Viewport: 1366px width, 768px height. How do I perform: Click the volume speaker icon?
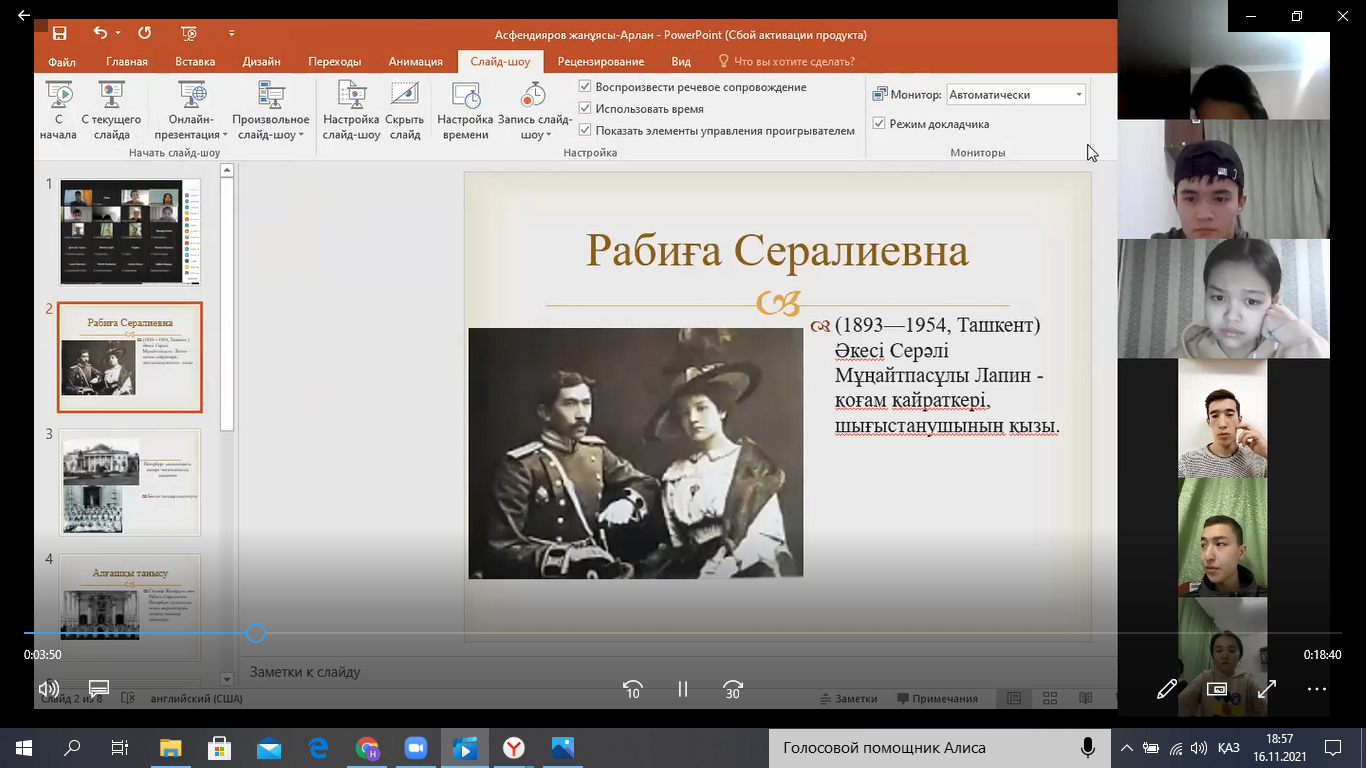[48, 688]
